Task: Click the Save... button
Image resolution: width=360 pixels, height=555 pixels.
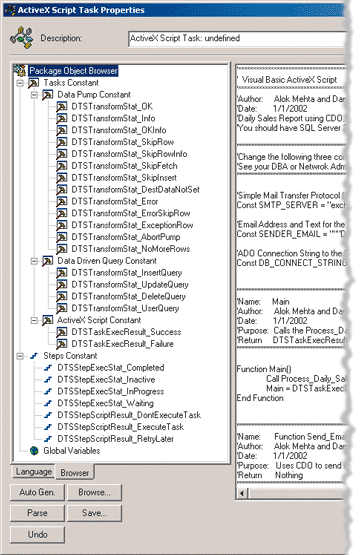Action: pos(94,513)
